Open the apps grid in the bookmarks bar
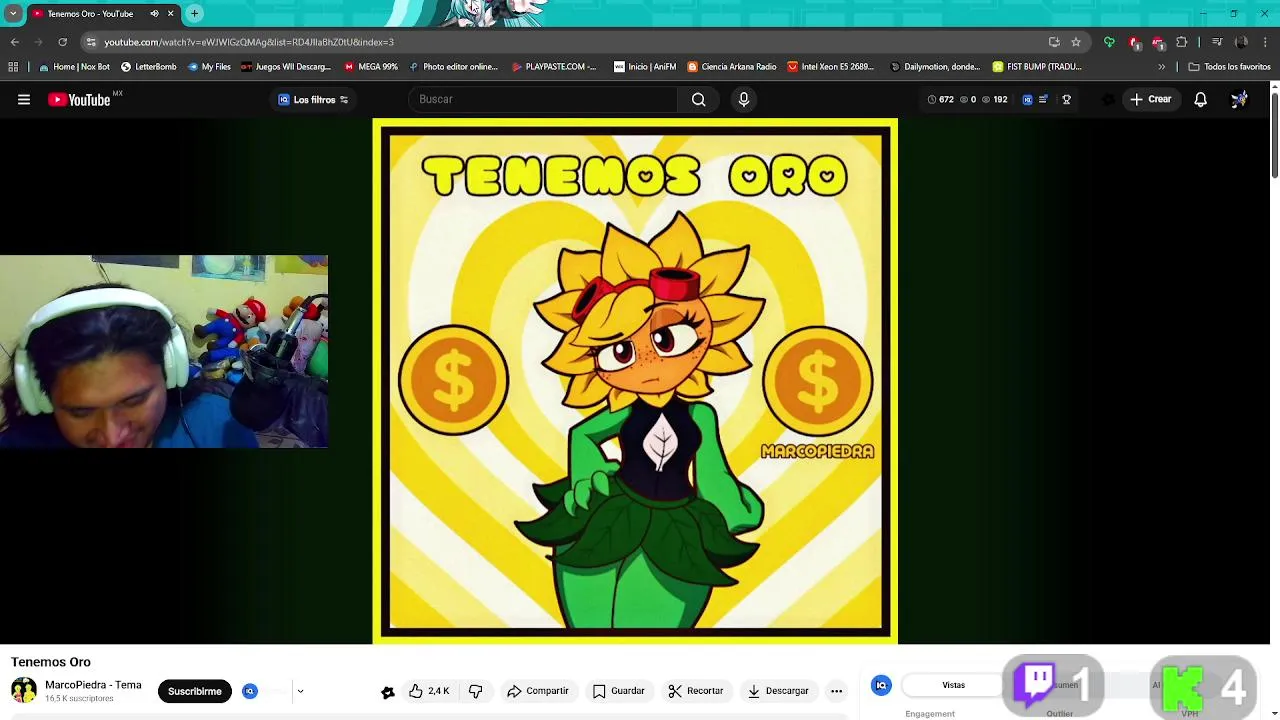1280x720 pixels. (x=13, y=67)
